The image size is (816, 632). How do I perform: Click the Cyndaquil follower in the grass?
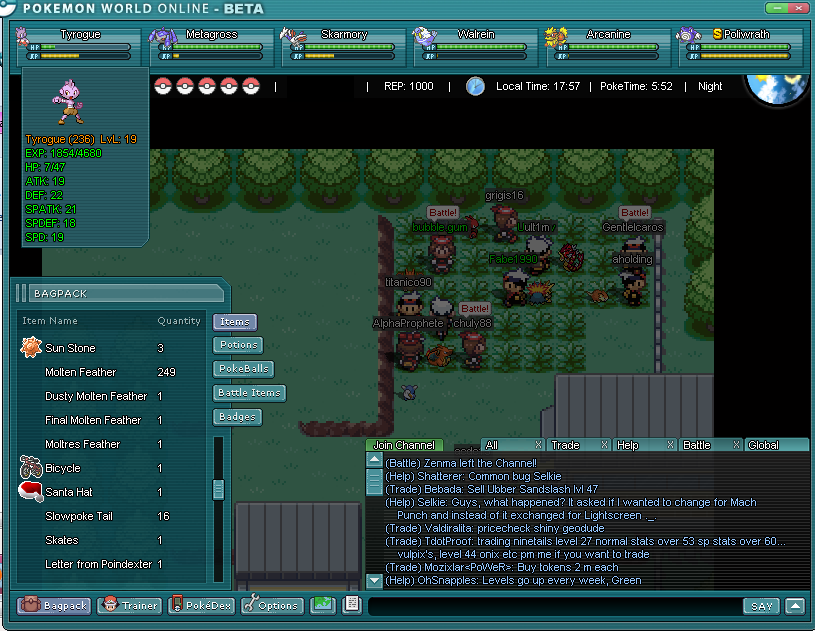[x=539, y=292]
